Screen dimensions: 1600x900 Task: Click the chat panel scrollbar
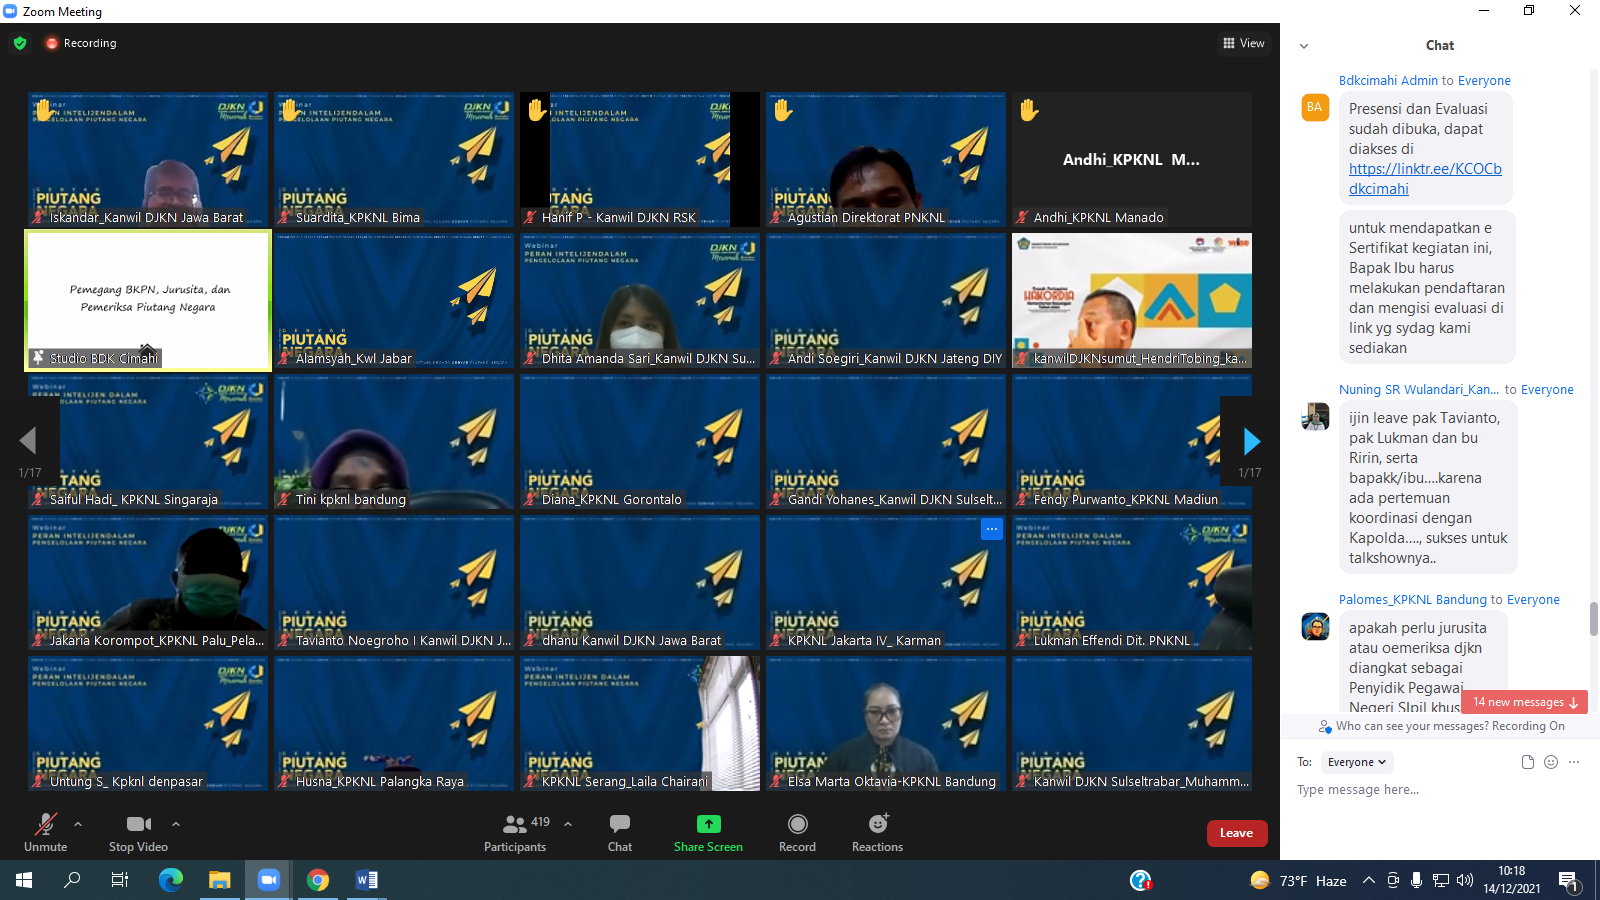coord(1593,618)
